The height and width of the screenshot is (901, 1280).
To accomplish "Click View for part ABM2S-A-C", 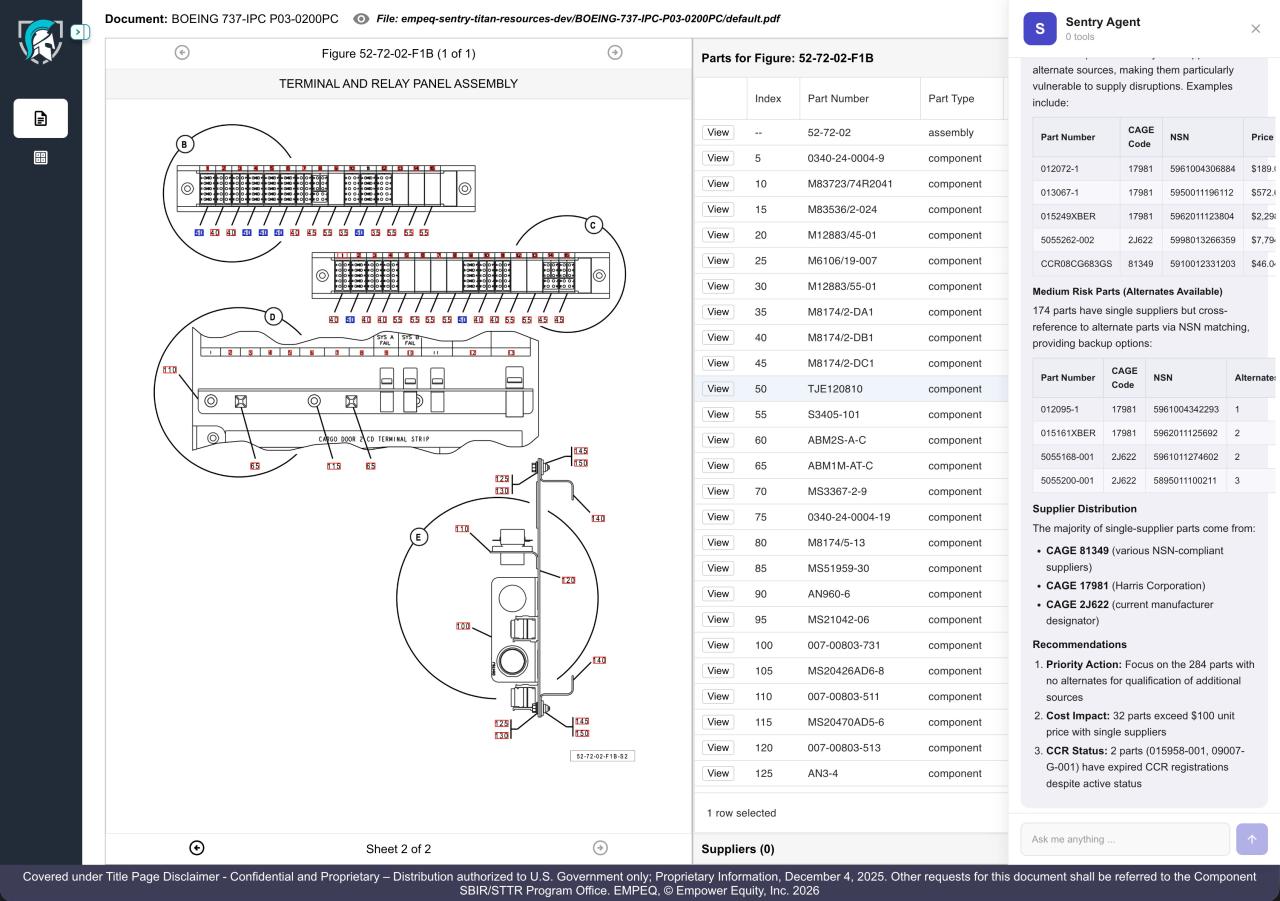I will pos(717,440).
